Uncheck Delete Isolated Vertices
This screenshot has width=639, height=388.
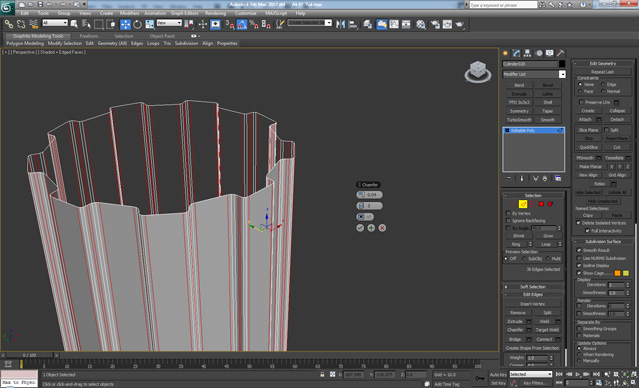pyautogui.click(x=578, y=223)
